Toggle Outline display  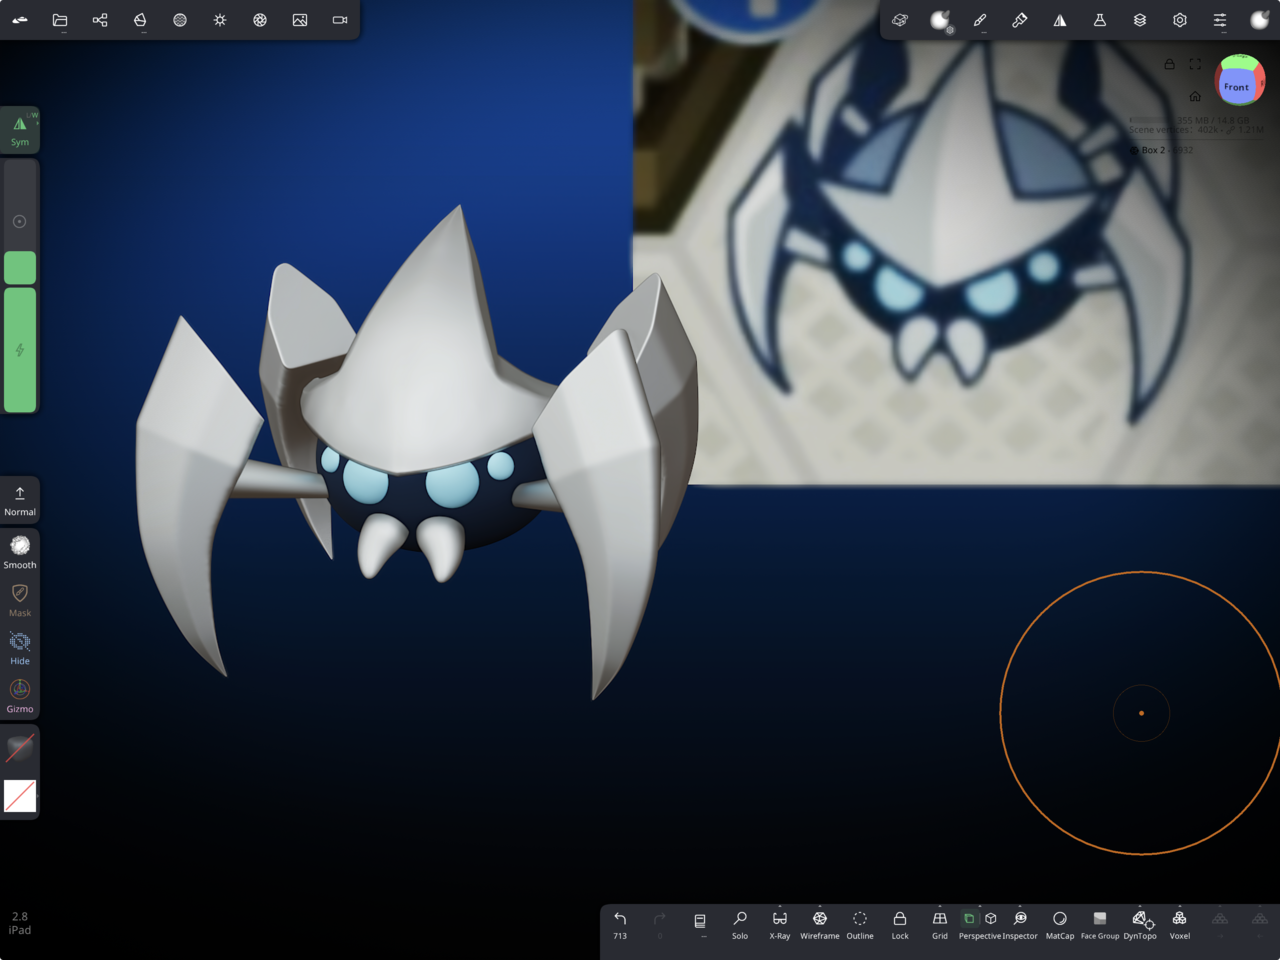pos(860,925)
